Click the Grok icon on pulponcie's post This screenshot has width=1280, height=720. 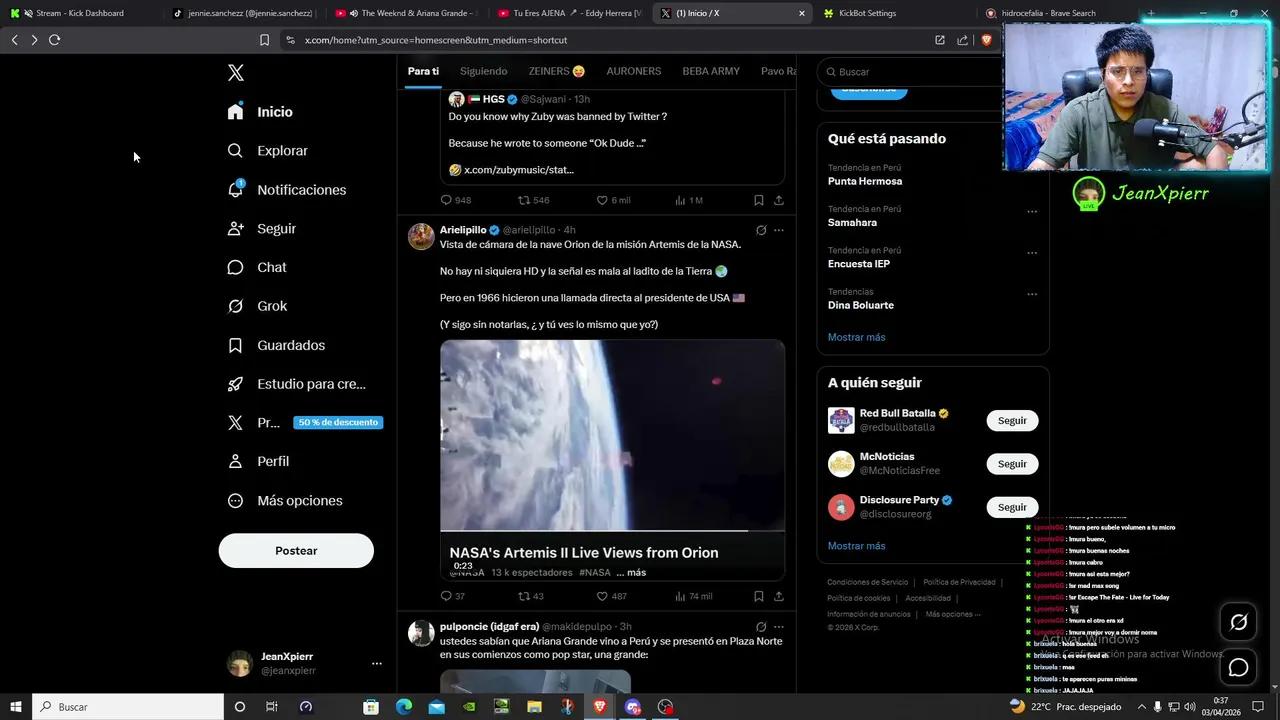click(x=761, y=627)
